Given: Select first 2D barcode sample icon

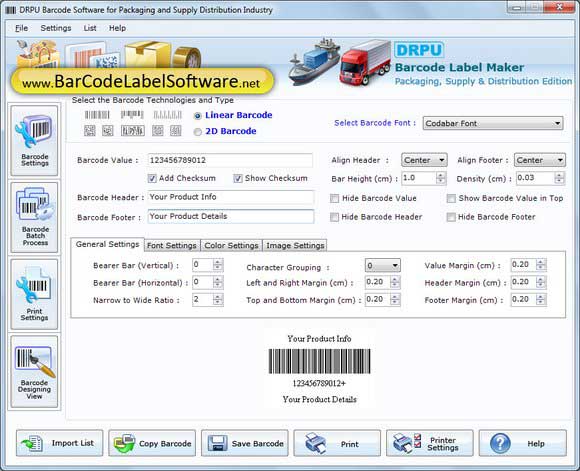Looking at the screenshot, I should click(90, 131).
